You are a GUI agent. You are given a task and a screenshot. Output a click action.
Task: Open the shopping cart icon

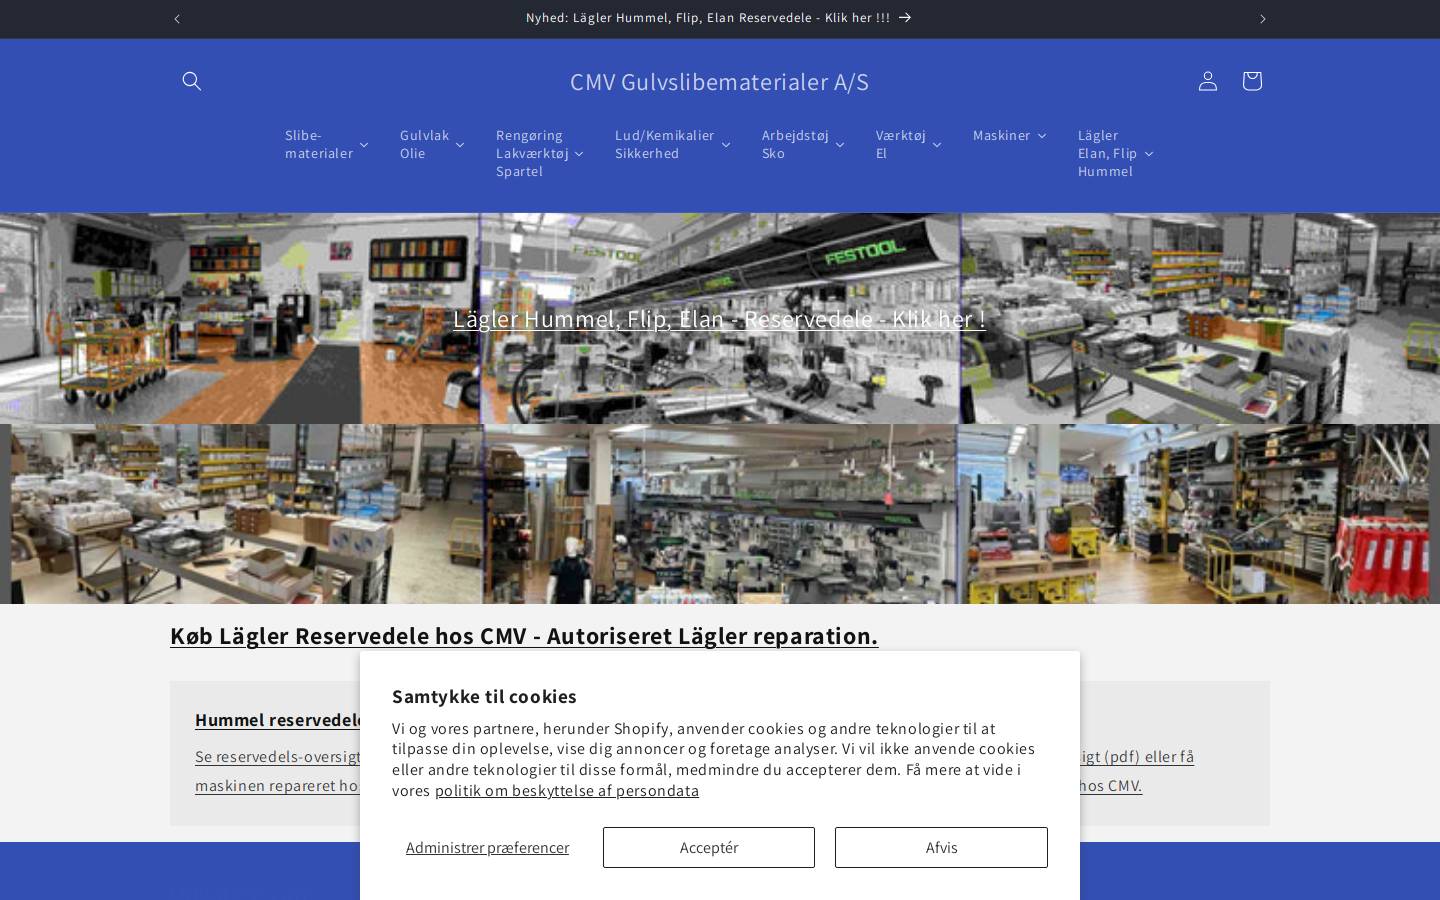coord(1252,81)
